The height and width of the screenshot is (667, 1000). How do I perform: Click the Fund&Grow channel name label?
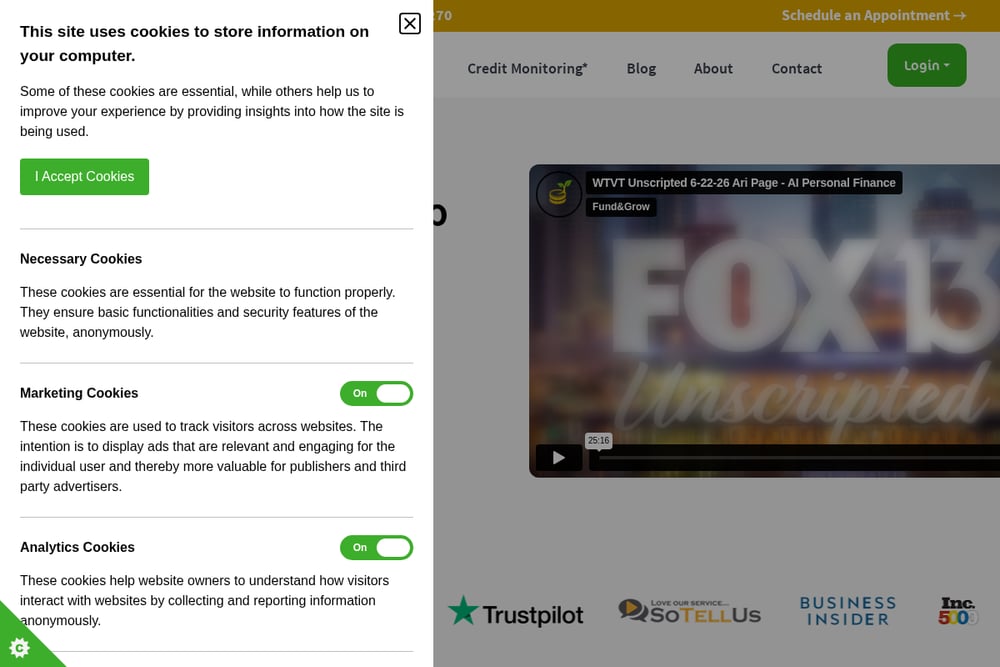pos(621,207)
